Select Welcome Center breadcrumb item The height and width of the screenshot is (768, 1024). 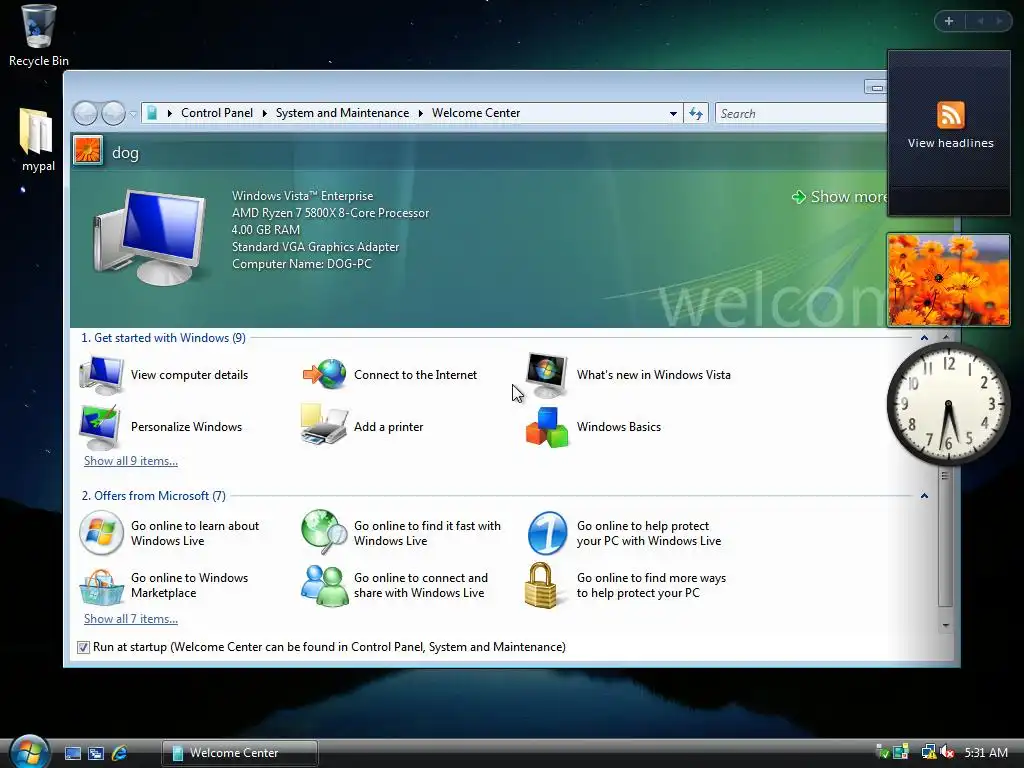pos(476,113)
